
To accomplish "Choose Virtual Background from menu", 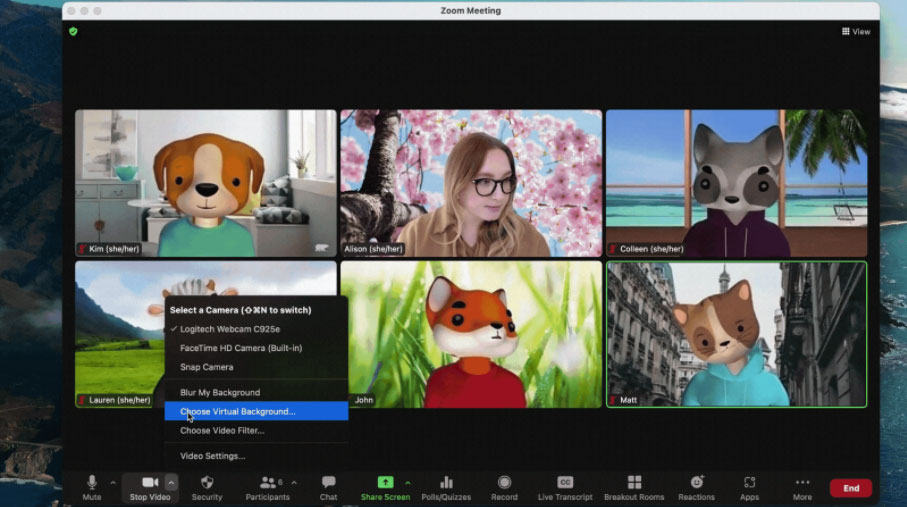I will (238, 411).
